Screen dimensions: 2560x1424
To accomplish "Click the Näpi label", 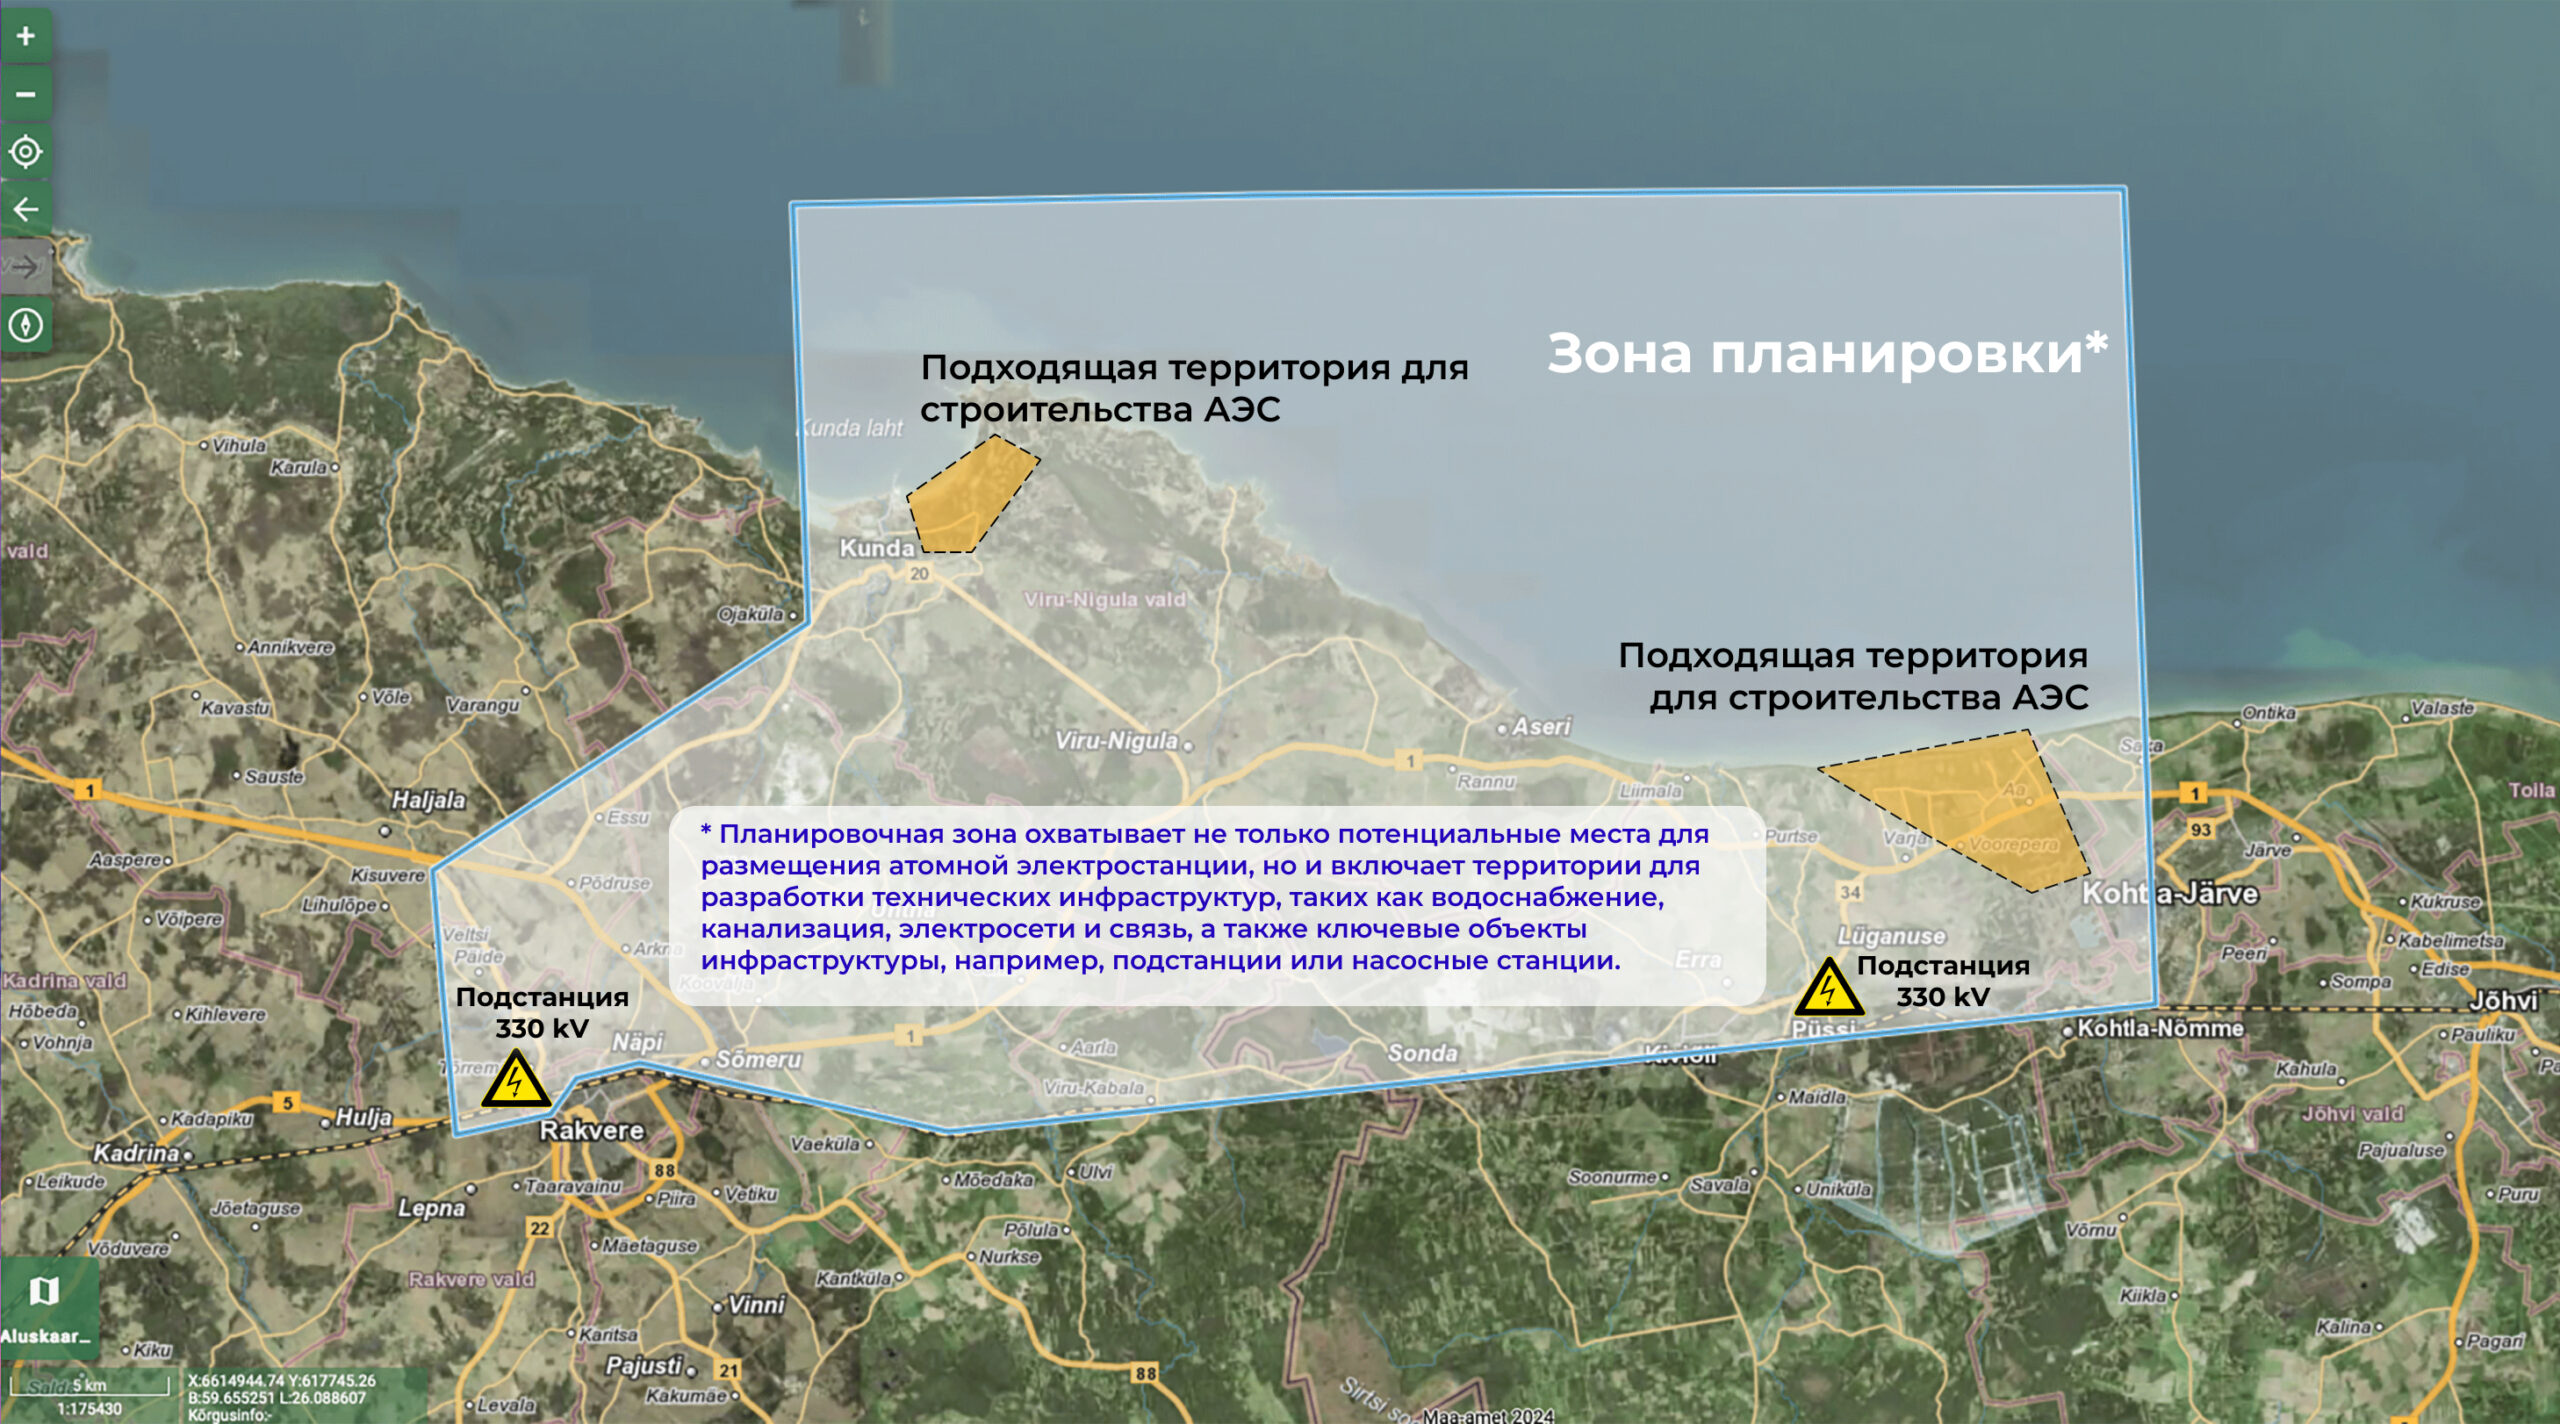I will tap(638, 1042).
